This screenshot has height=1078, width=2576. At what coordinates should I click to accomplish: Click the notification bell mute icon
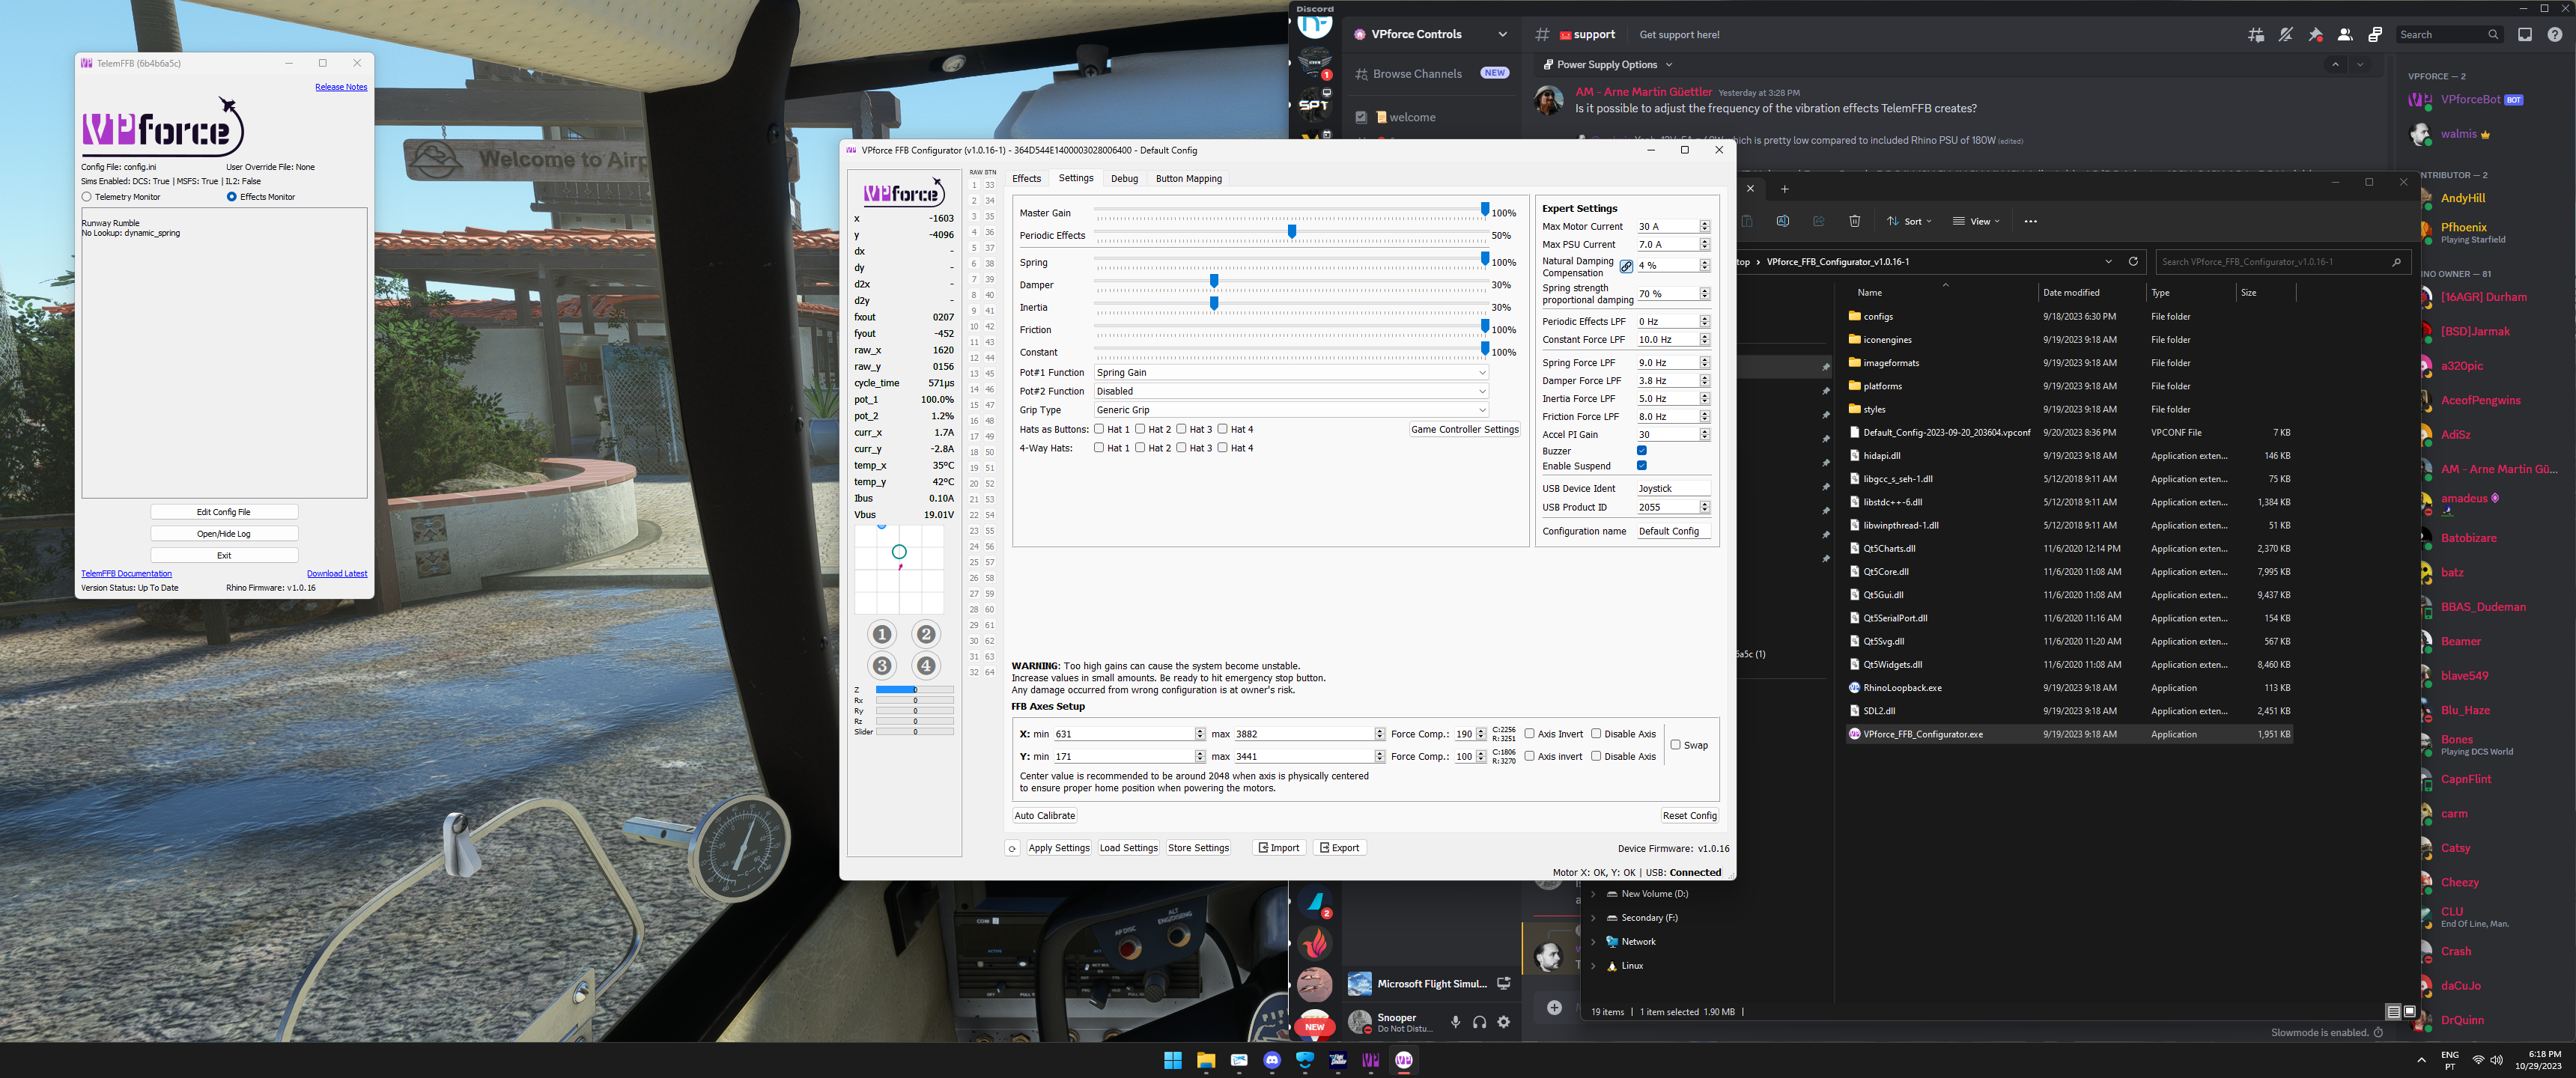pos(2286,35)
